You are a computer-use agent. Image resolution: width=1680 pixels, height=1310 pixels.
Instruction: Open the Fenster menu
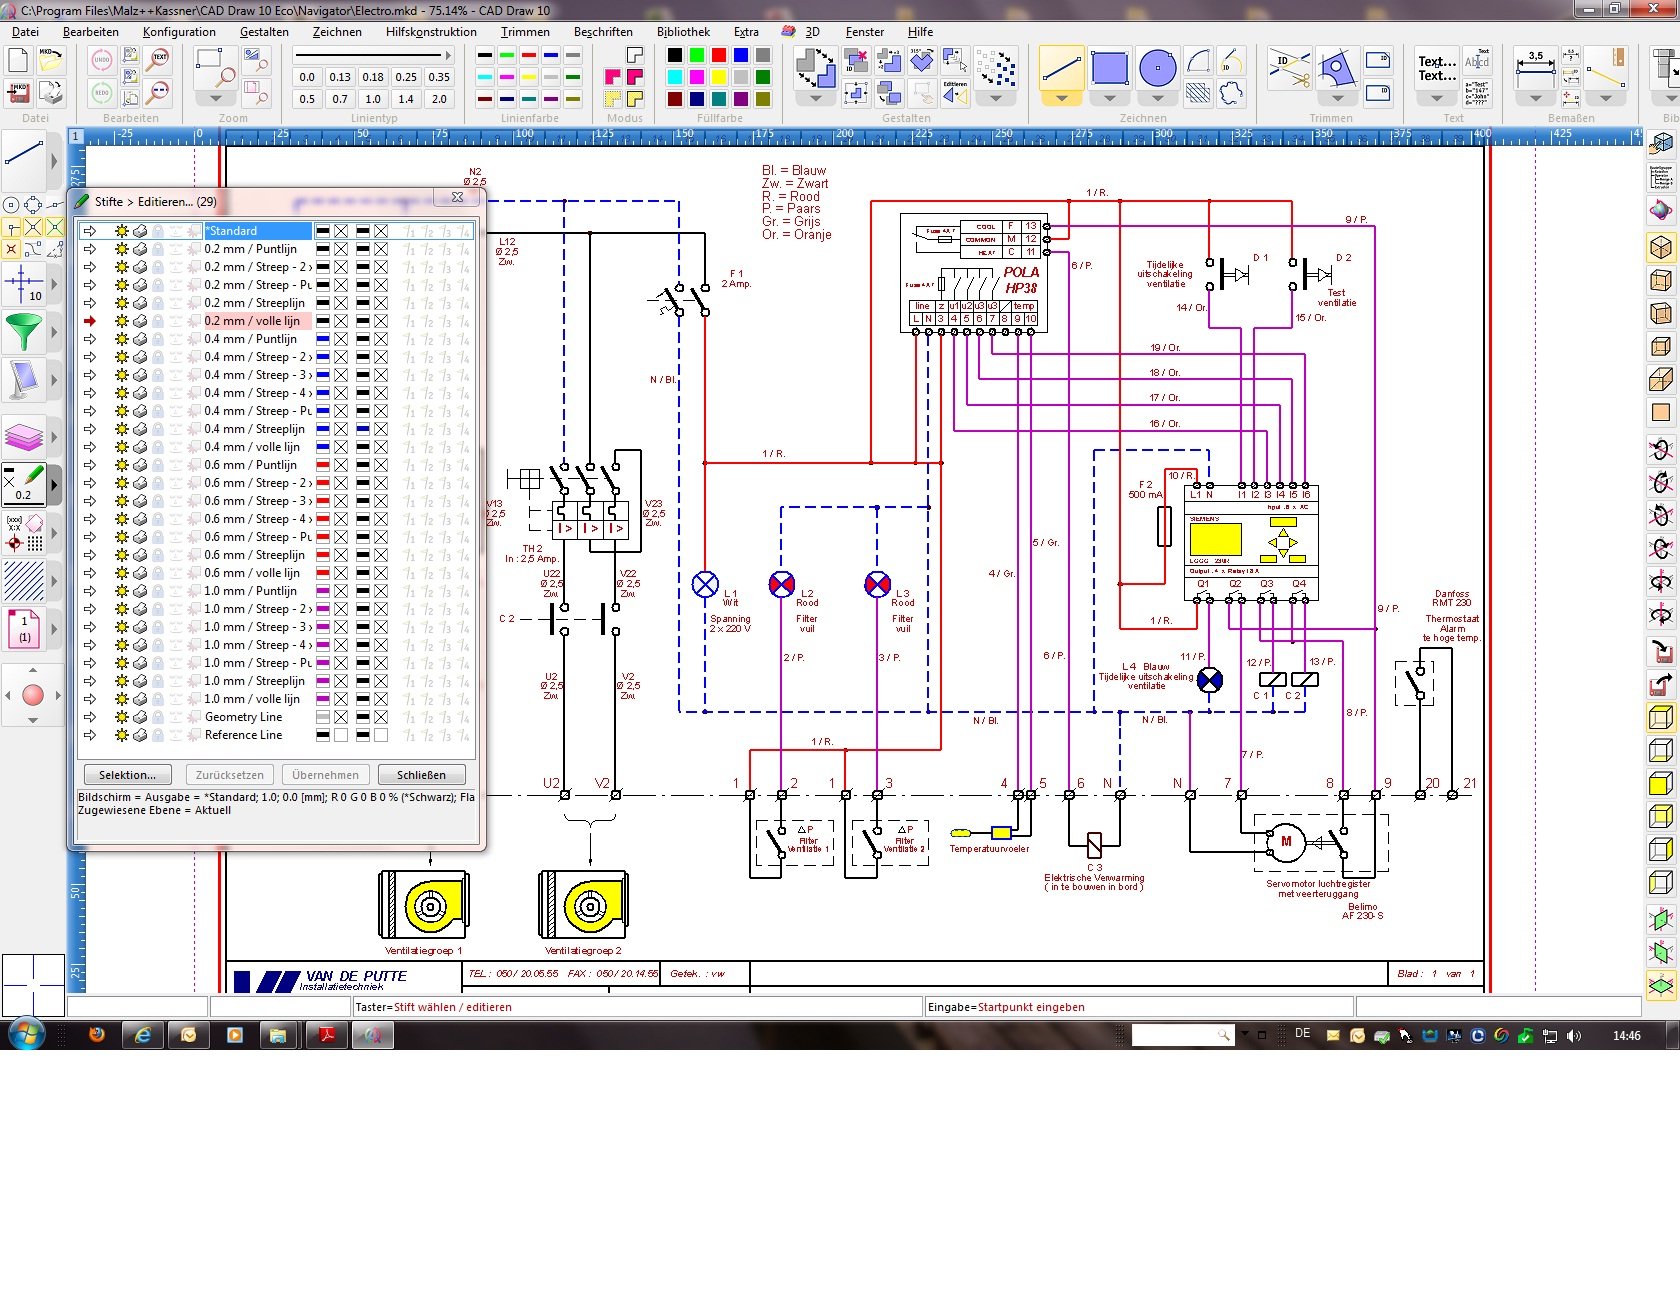click(x=864, y=32)
